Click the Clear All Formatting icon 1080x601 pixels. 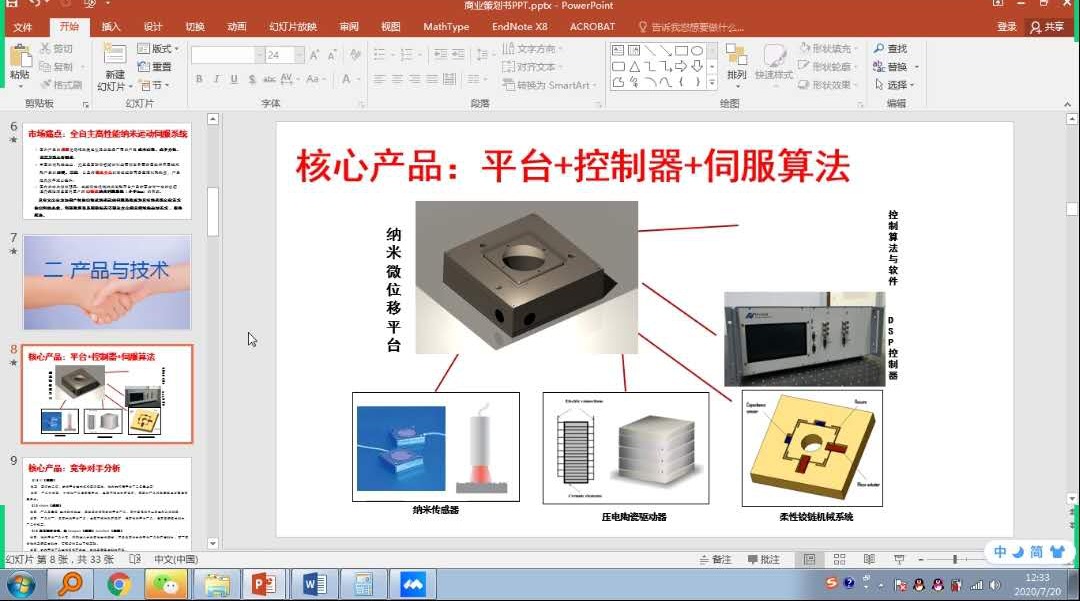tap(355, 55)
